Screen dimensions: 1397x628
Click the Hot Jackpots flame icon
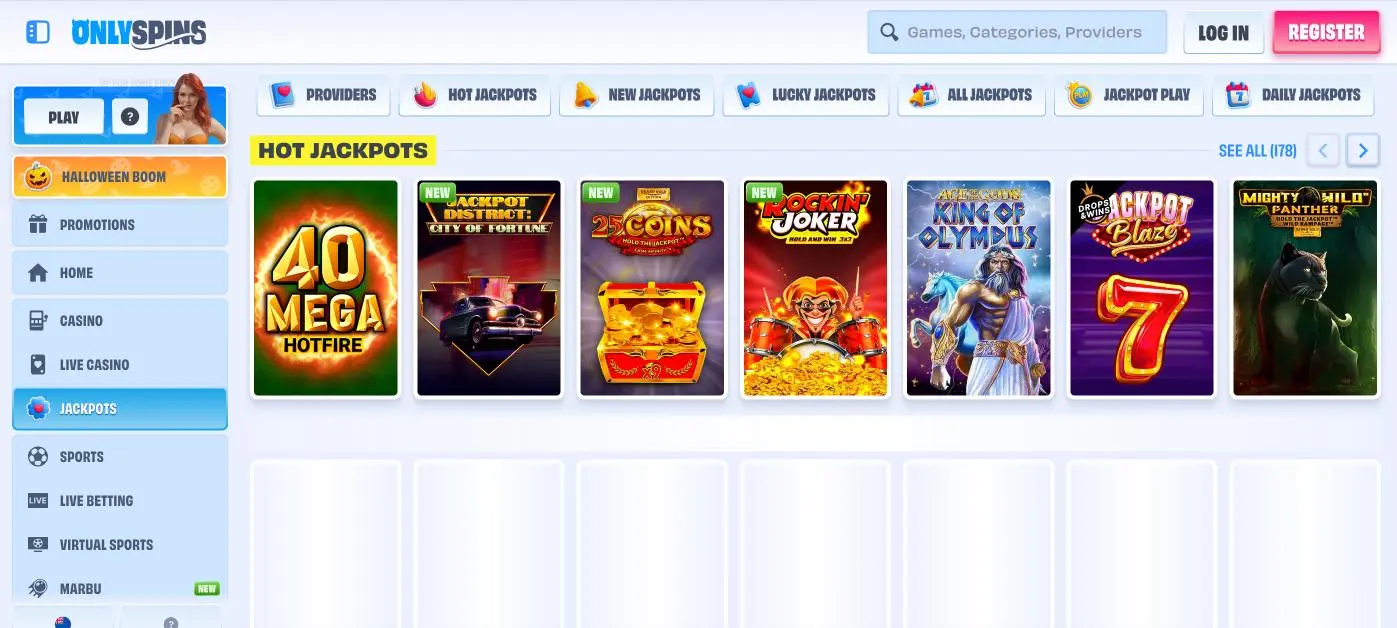[424, 95]
